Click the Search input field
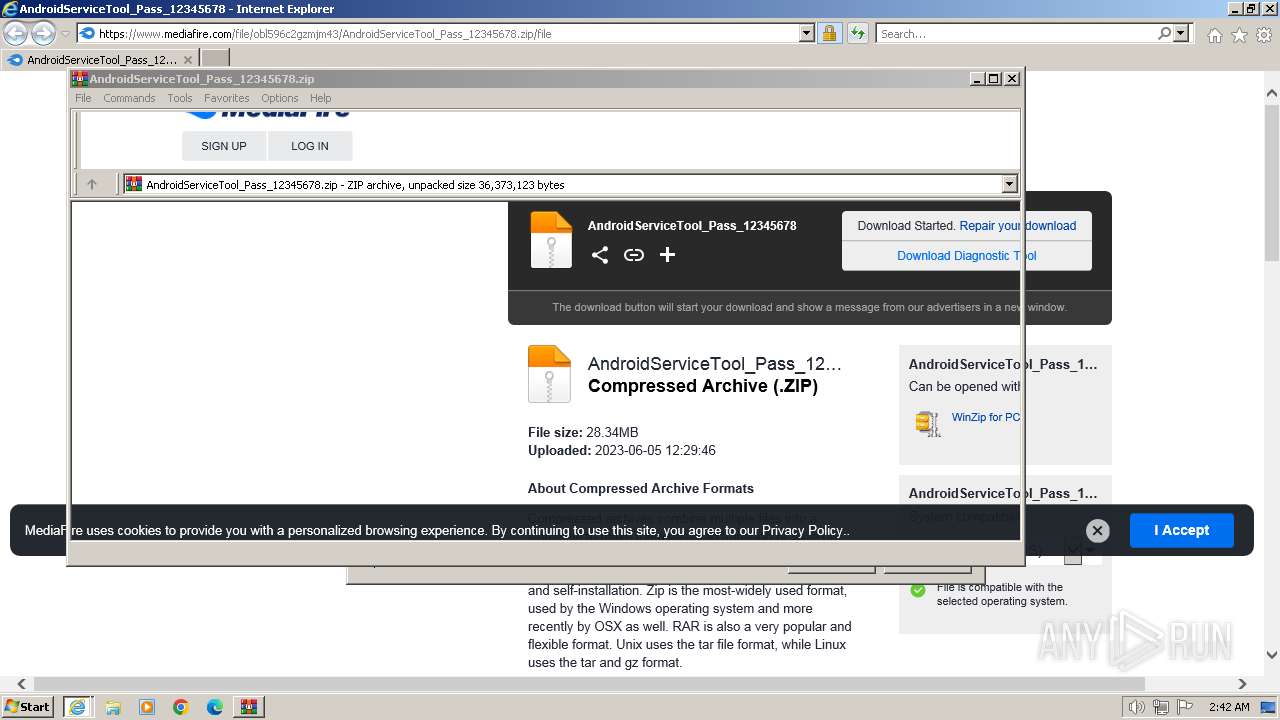Screen dimensions: 1280x720 pos(1016,33)
